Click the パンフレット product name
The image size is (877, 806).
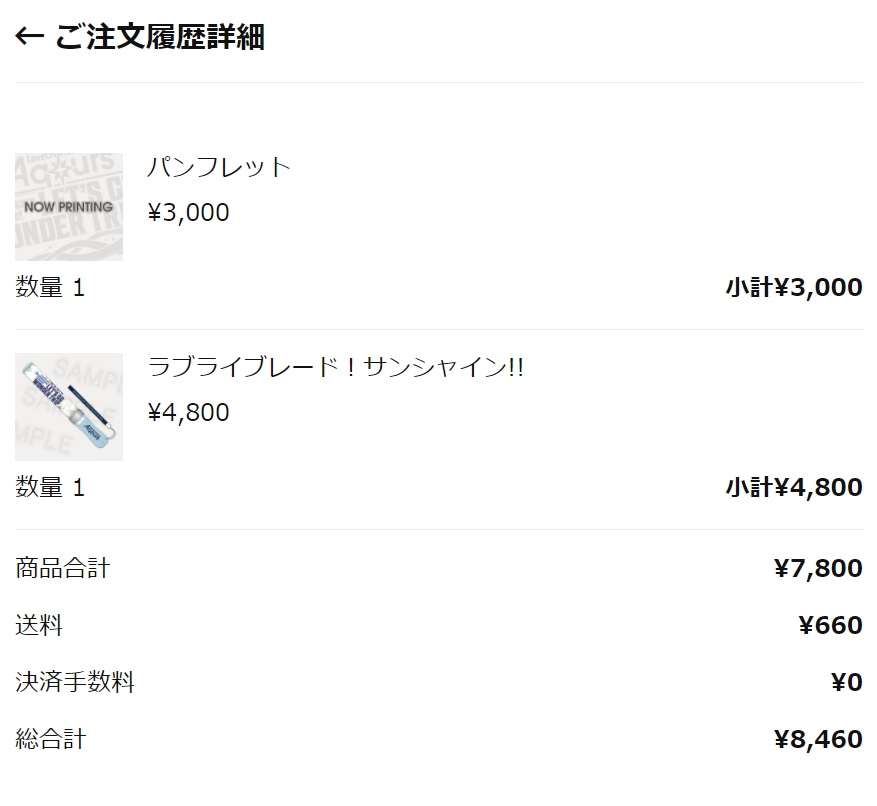click(x=219, y=167)
